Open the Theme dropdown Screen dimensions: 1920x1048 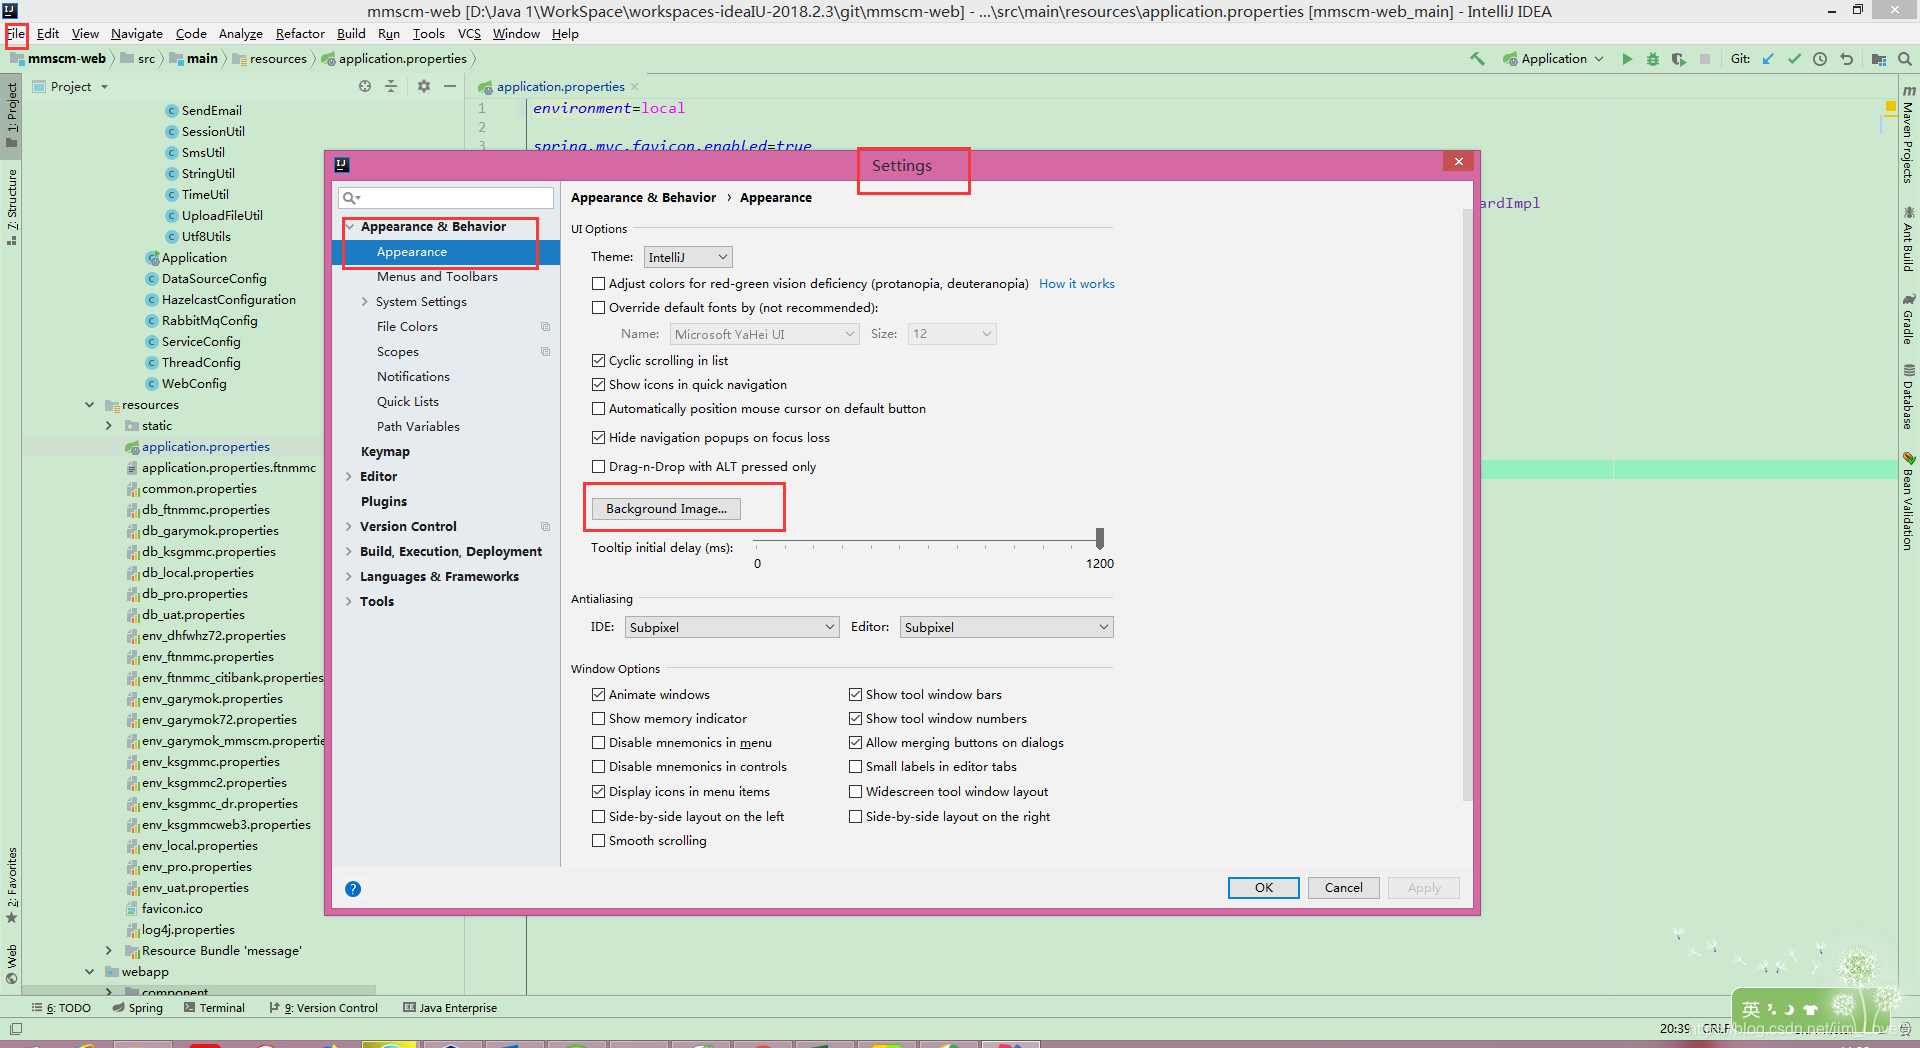click(x=688, y=258)
